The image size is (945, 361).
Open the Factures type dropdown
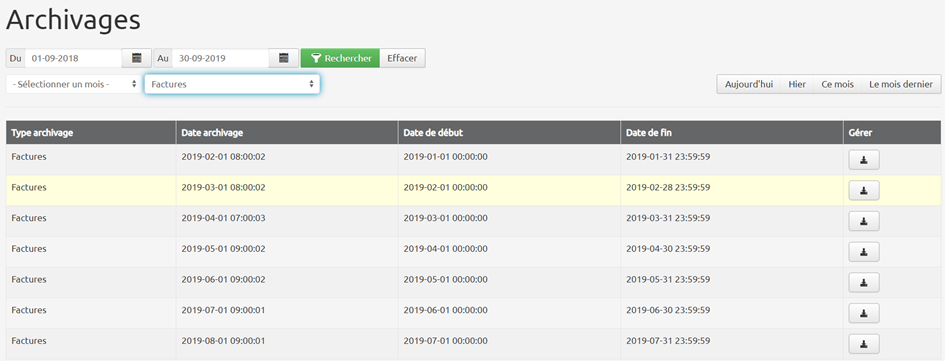click(x=232, y=84)
